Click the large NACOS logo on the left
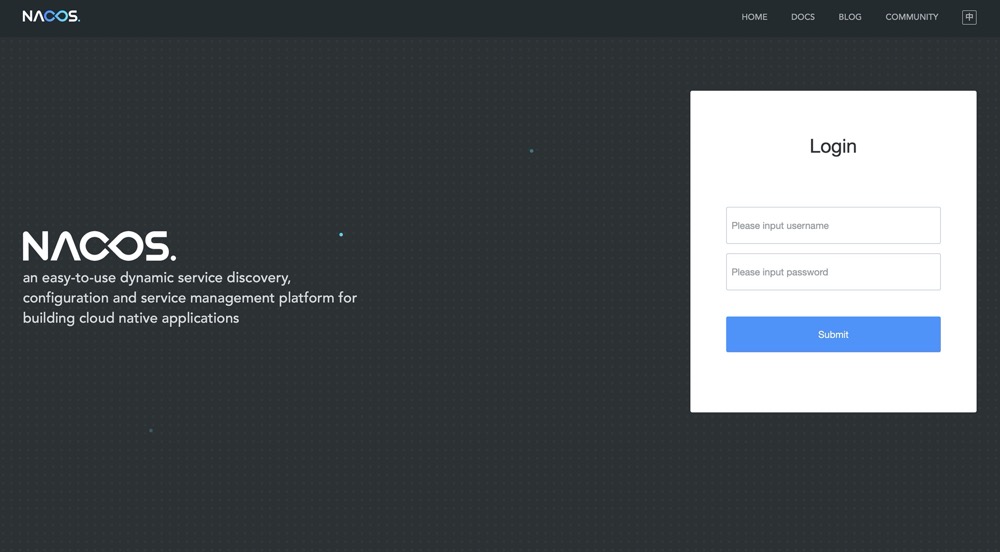The width and height of the screenshot is (1000, 552). click(x=99, y=246)
